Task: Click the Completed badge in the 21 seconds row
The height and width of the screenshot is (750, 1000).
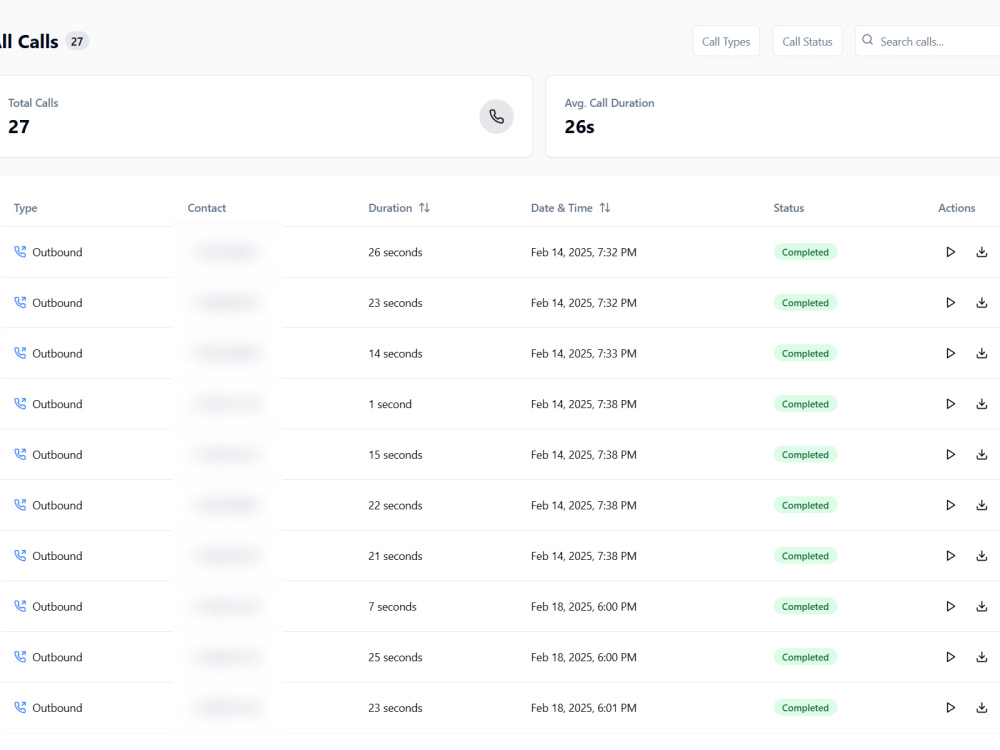Action: [x=805, y=555]
